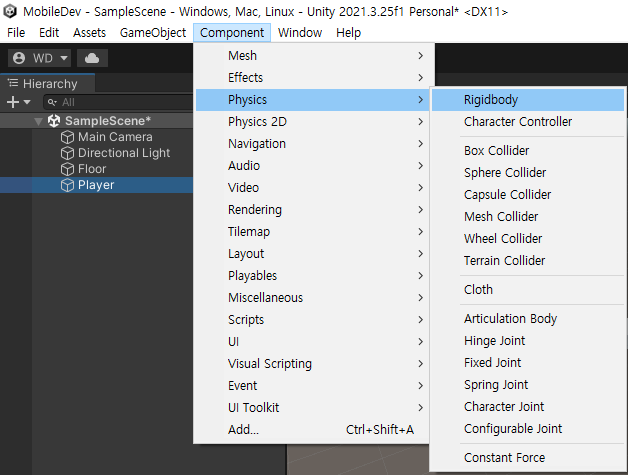The width and height of the screenshot is (628, 475).
Task: Open the GameObject menu
Action: 153,32
